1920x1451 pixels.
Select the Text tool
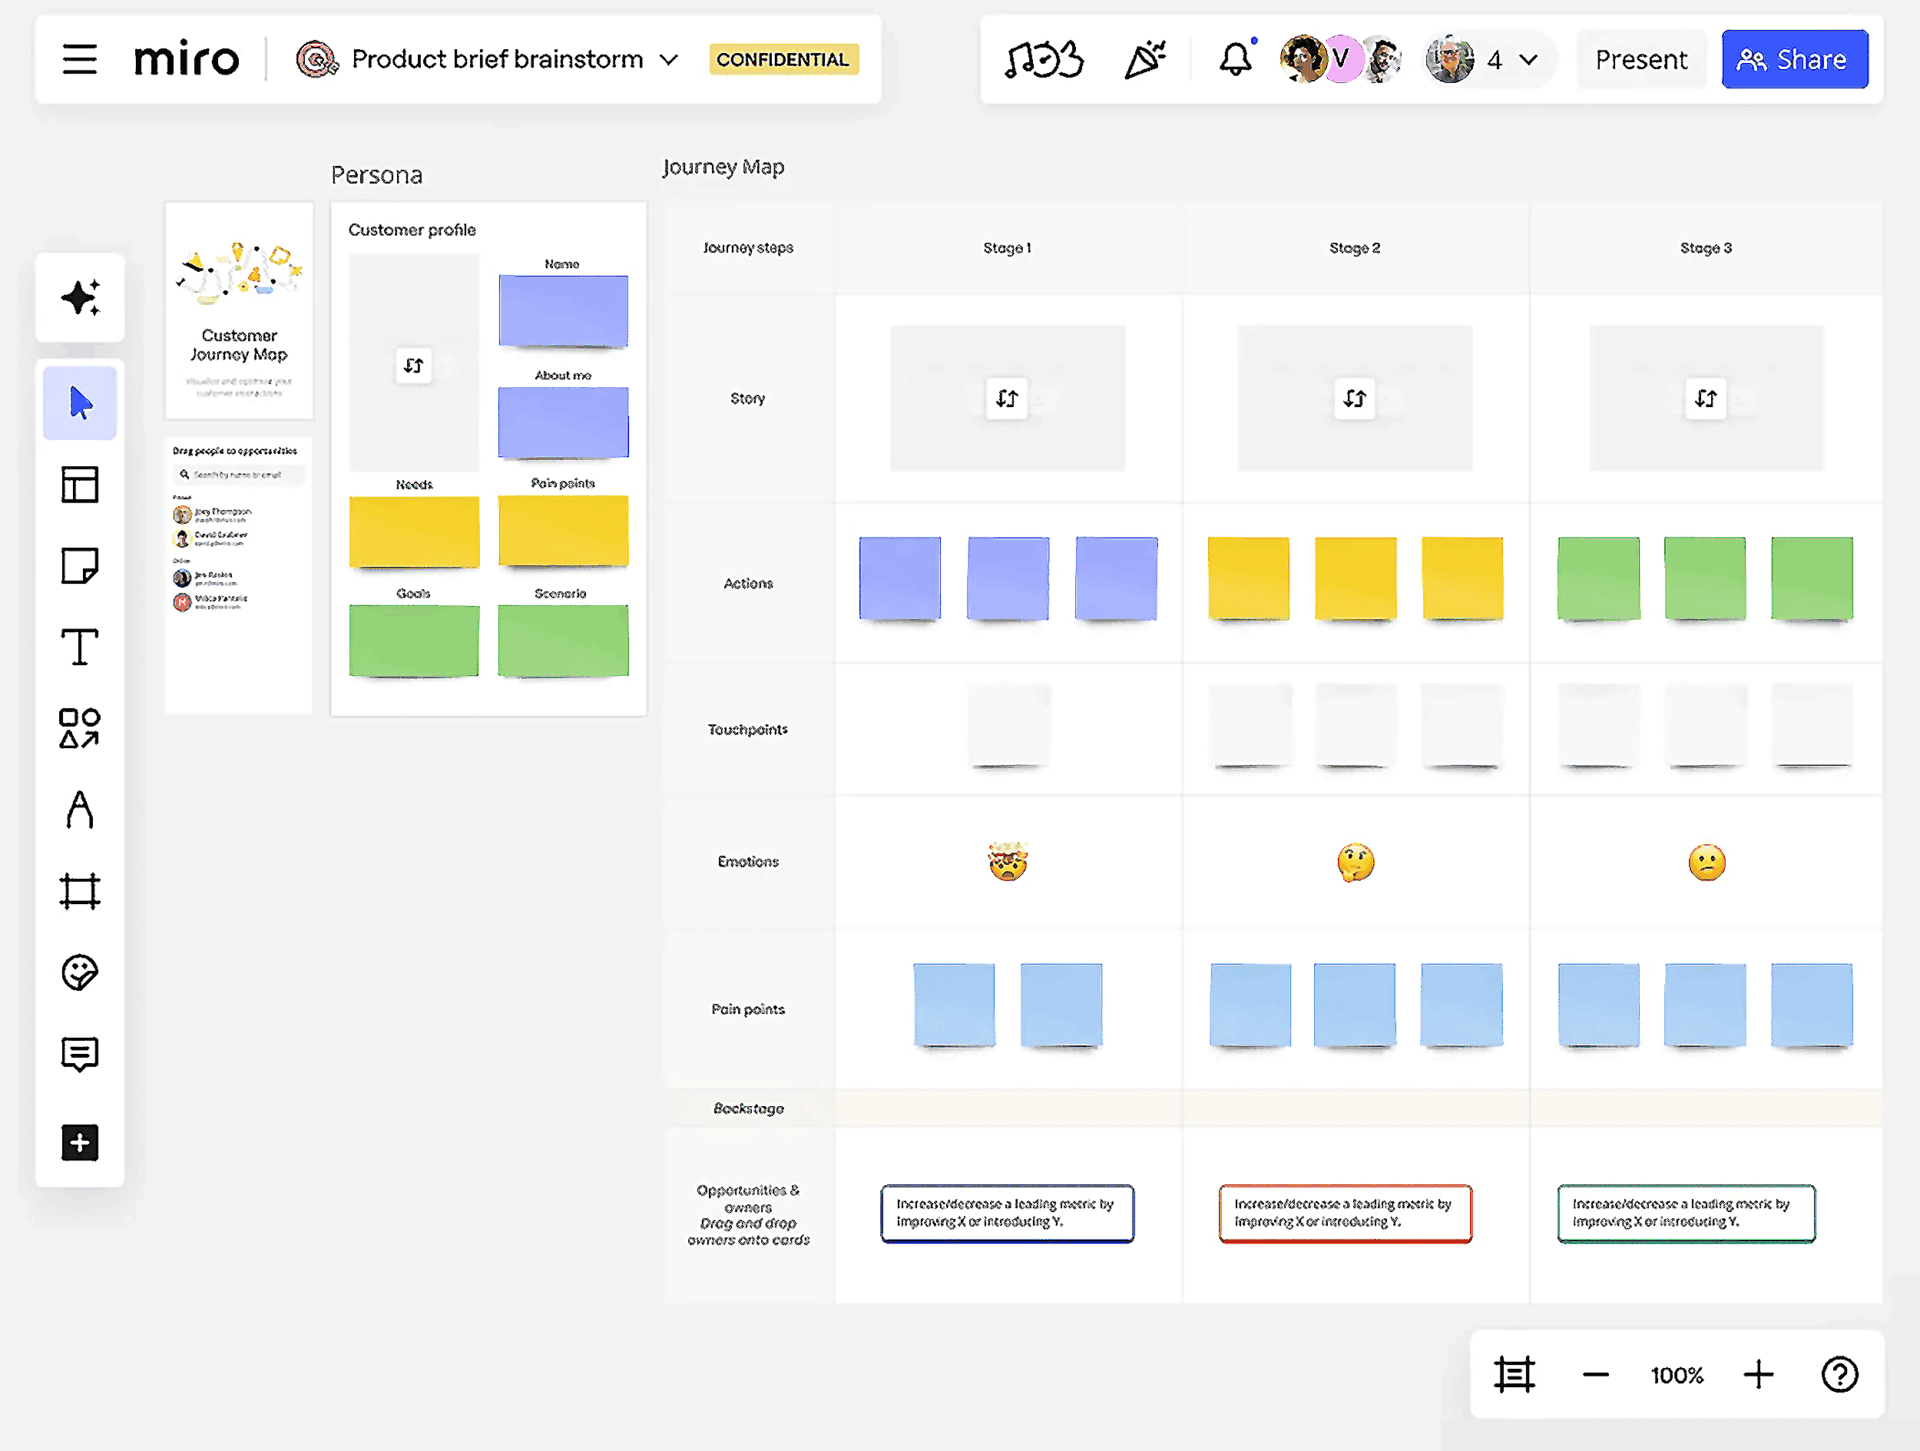pos(80,647)
